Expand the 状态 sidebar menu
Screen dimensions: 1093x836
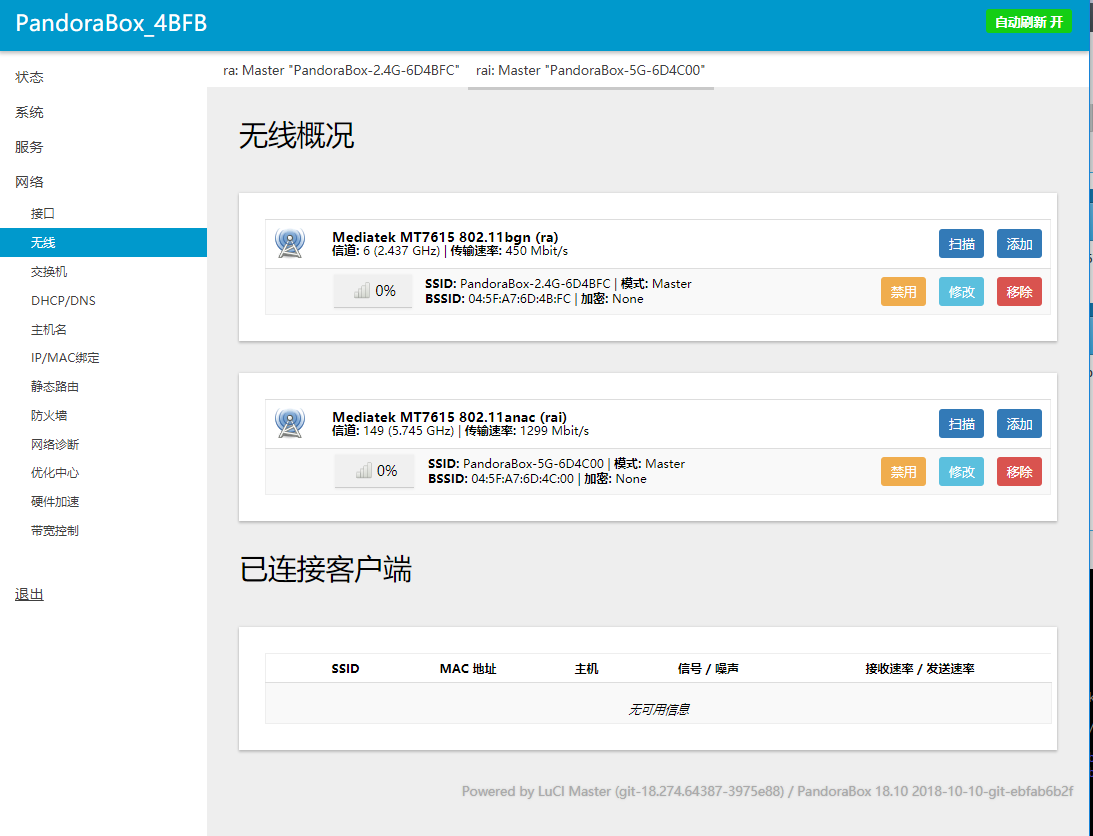[30, 77]
